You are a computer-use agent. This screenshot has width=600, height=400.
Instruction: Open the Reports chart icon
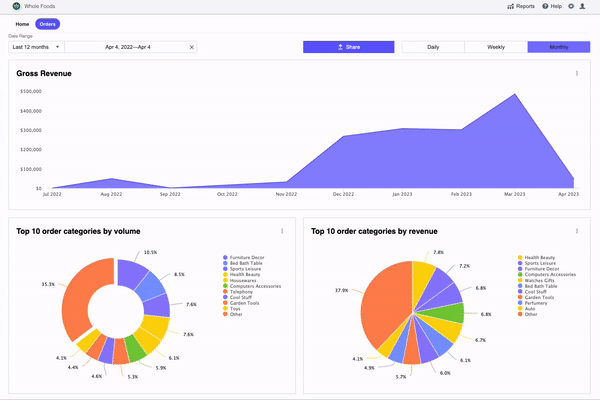[x=510, y=6]
